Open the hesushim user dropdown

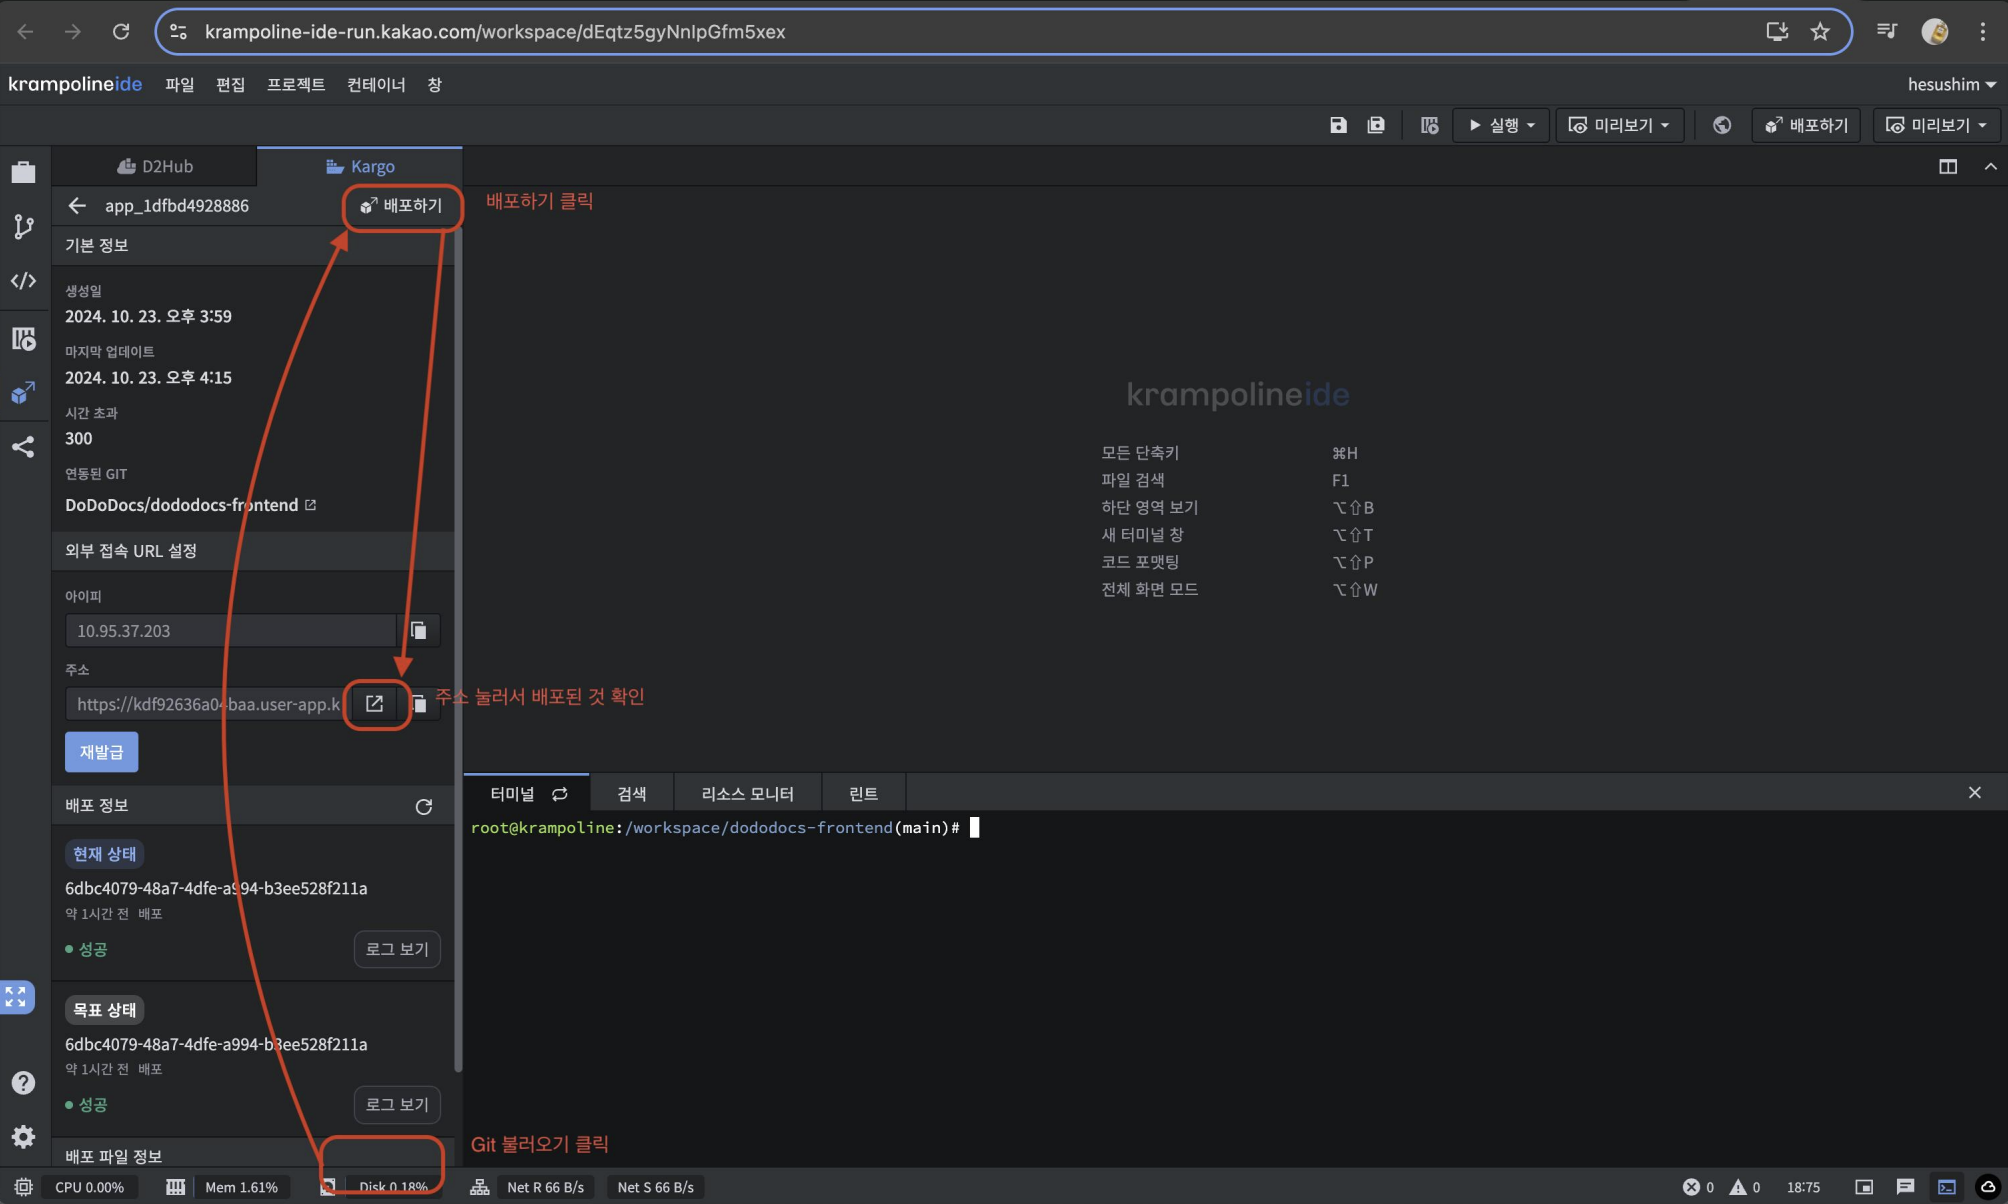[1951, 84]
